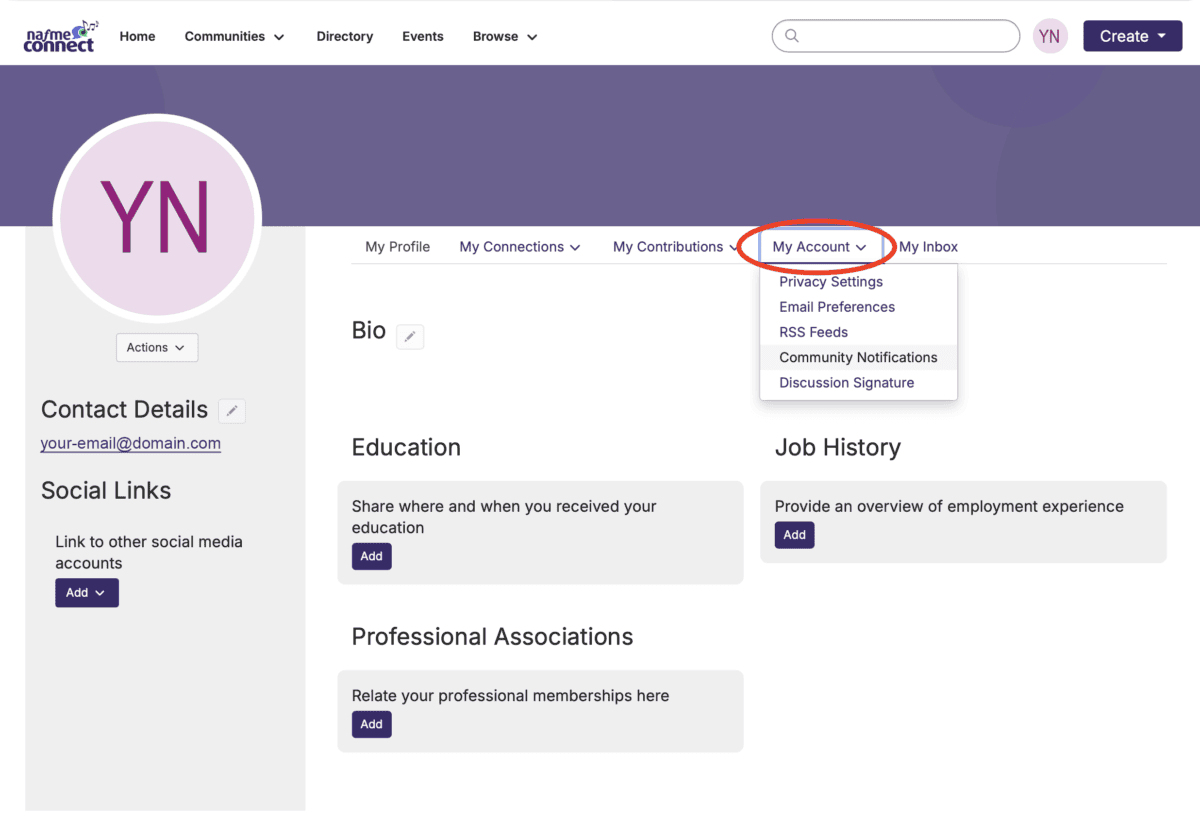Click the search magnifier icon
Screen dimensions: 1200x840
click(792, 36)
